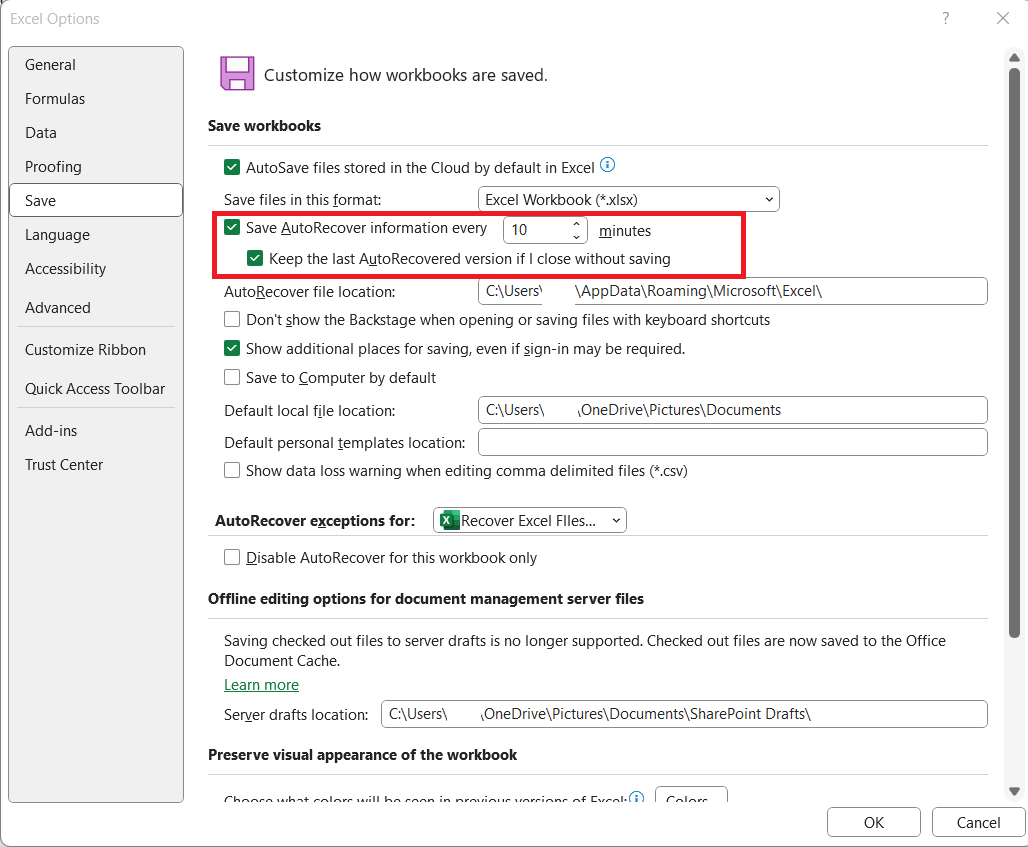Click the Offline editing options heading text
Viewport: 1028px width, 847px height.
(426, 599)
